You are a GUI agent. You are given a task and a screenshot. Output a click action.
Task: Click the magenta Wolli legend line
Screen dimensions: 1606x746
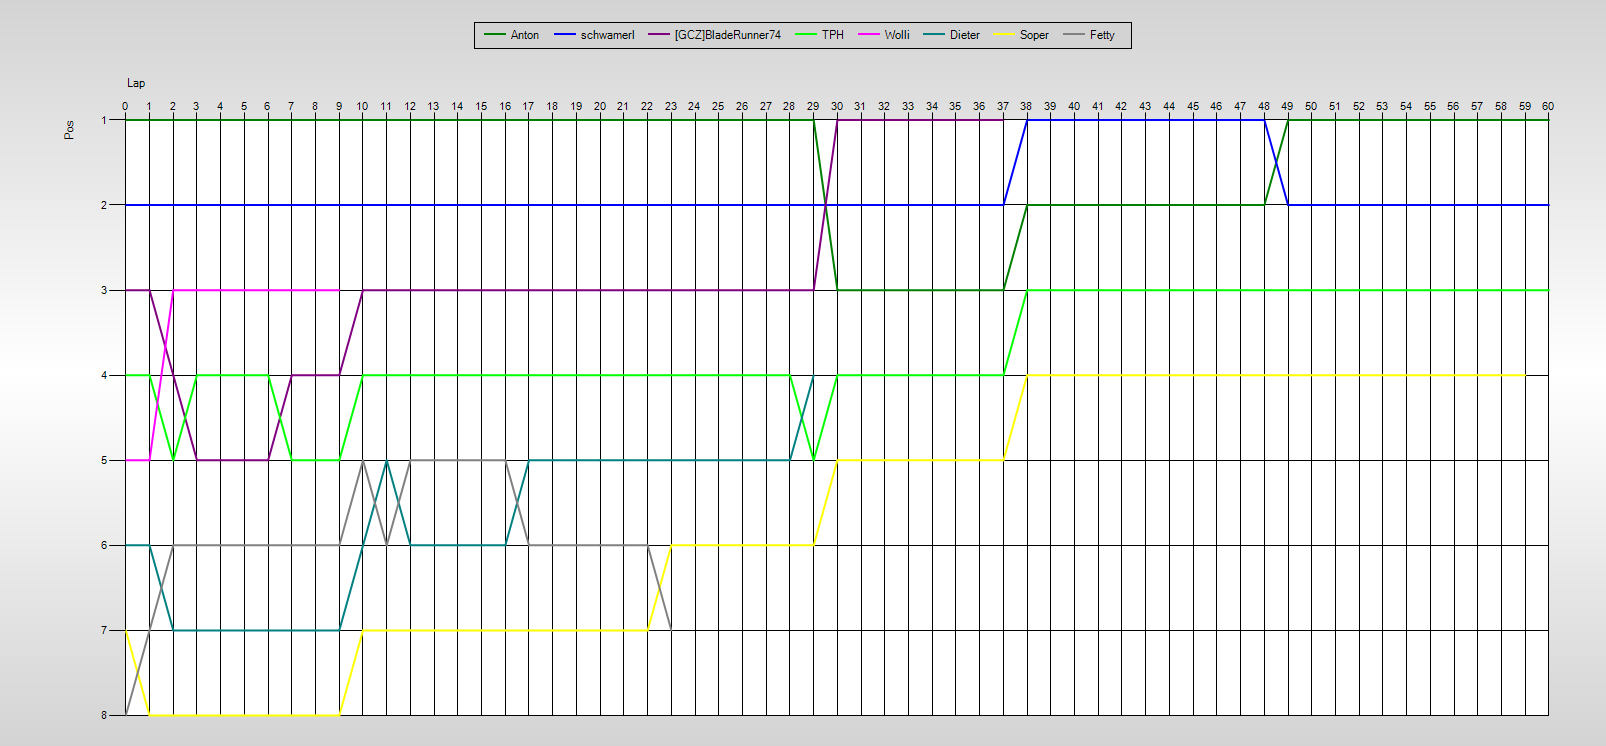pyautogui.click(x=868, y=35)
